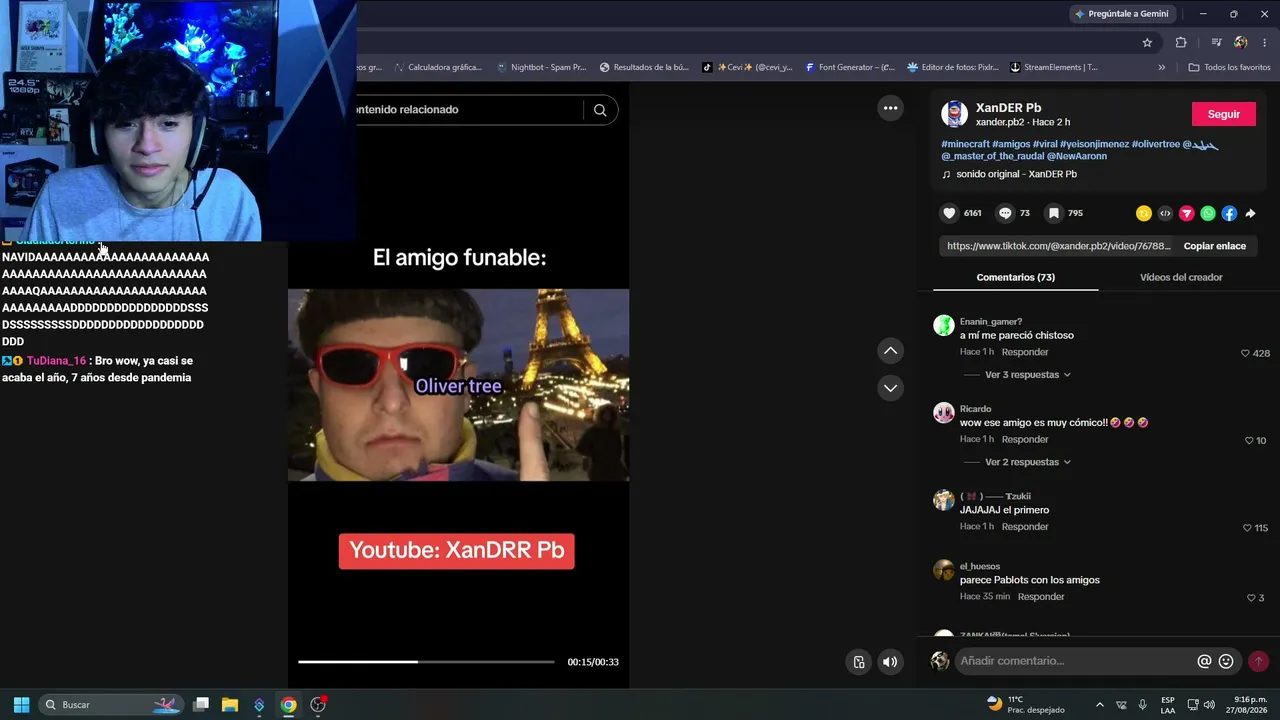
Task: Open the @NewAaronn mention
Action: pos(1077,156)
